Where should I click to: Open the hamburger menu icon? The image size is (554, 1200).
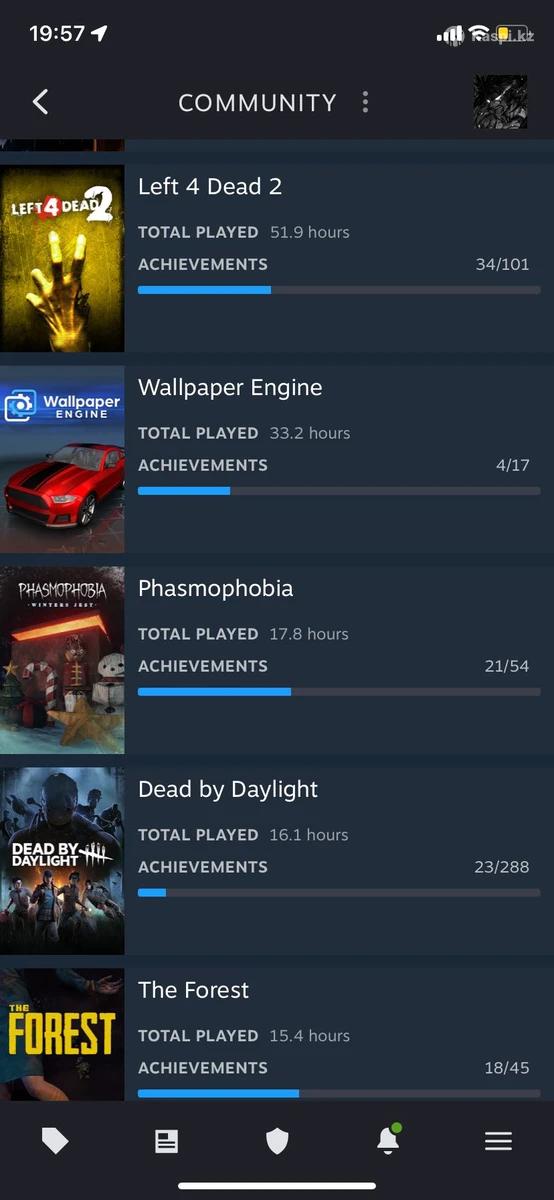point(498,1141)
